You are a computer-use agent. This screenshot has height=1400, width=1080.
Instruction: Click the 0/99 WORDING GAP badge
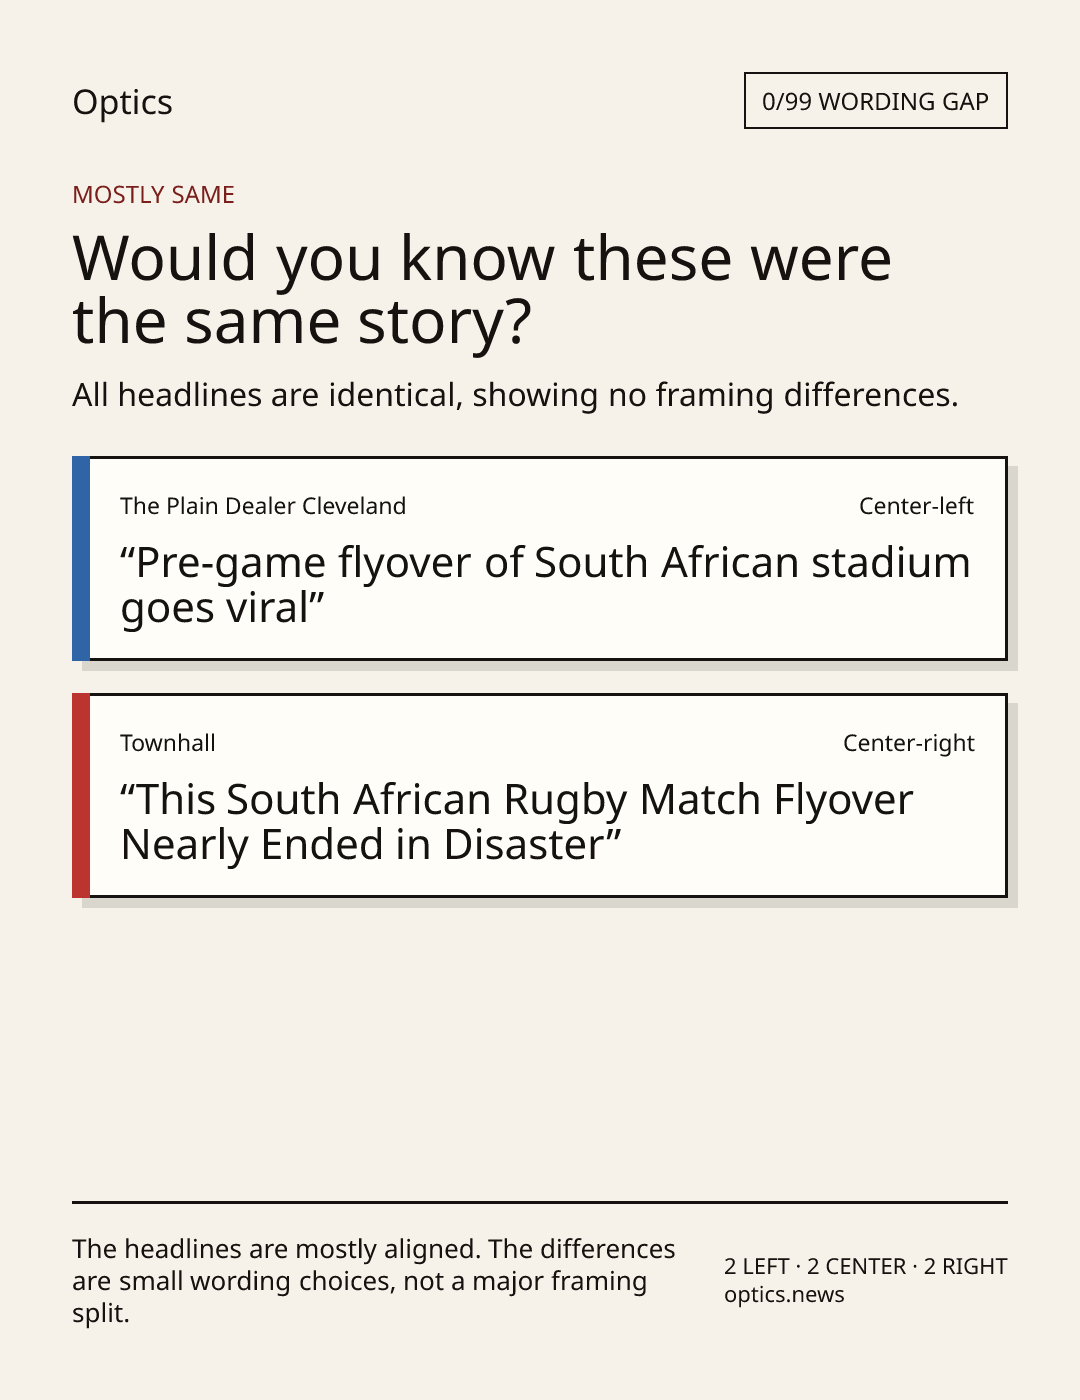[x=875, y=101]
